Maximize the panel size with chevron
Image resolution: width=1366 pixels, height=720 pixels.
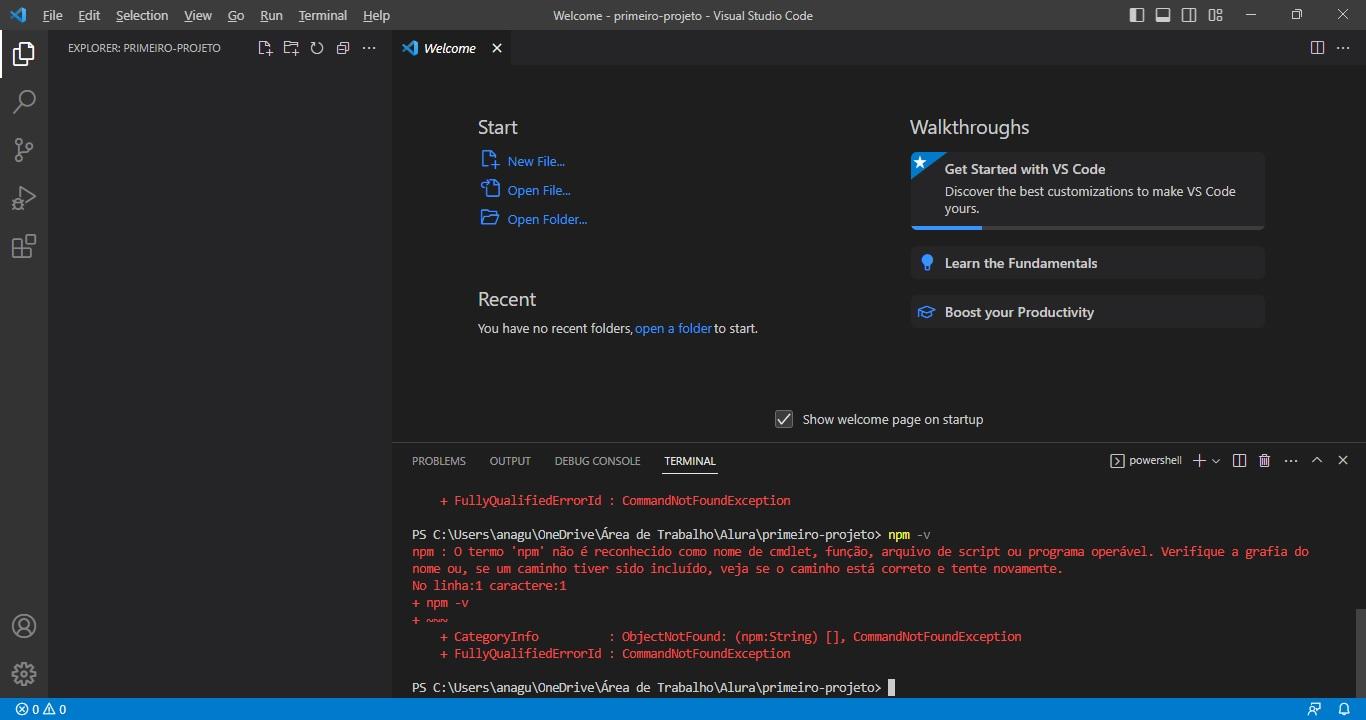coord(1317,461)
